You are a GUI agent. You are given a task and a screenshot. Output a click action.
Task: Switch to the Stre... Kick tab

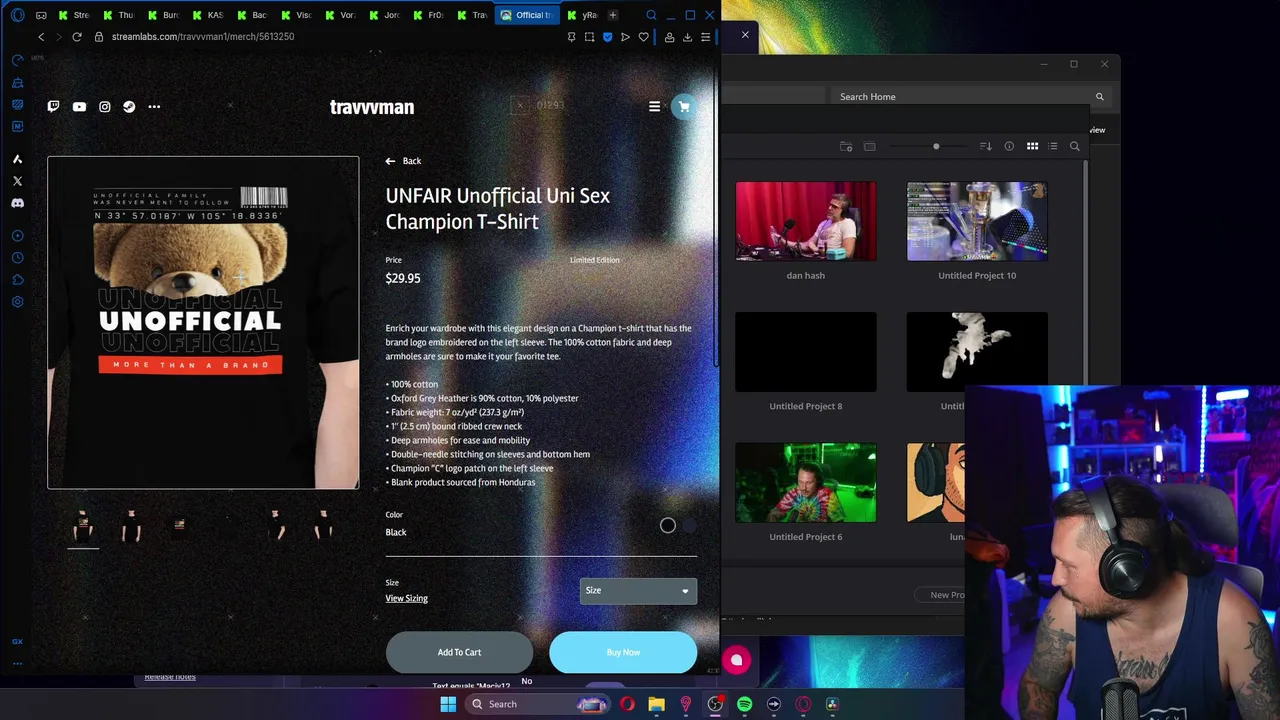(x=73, y=15)
